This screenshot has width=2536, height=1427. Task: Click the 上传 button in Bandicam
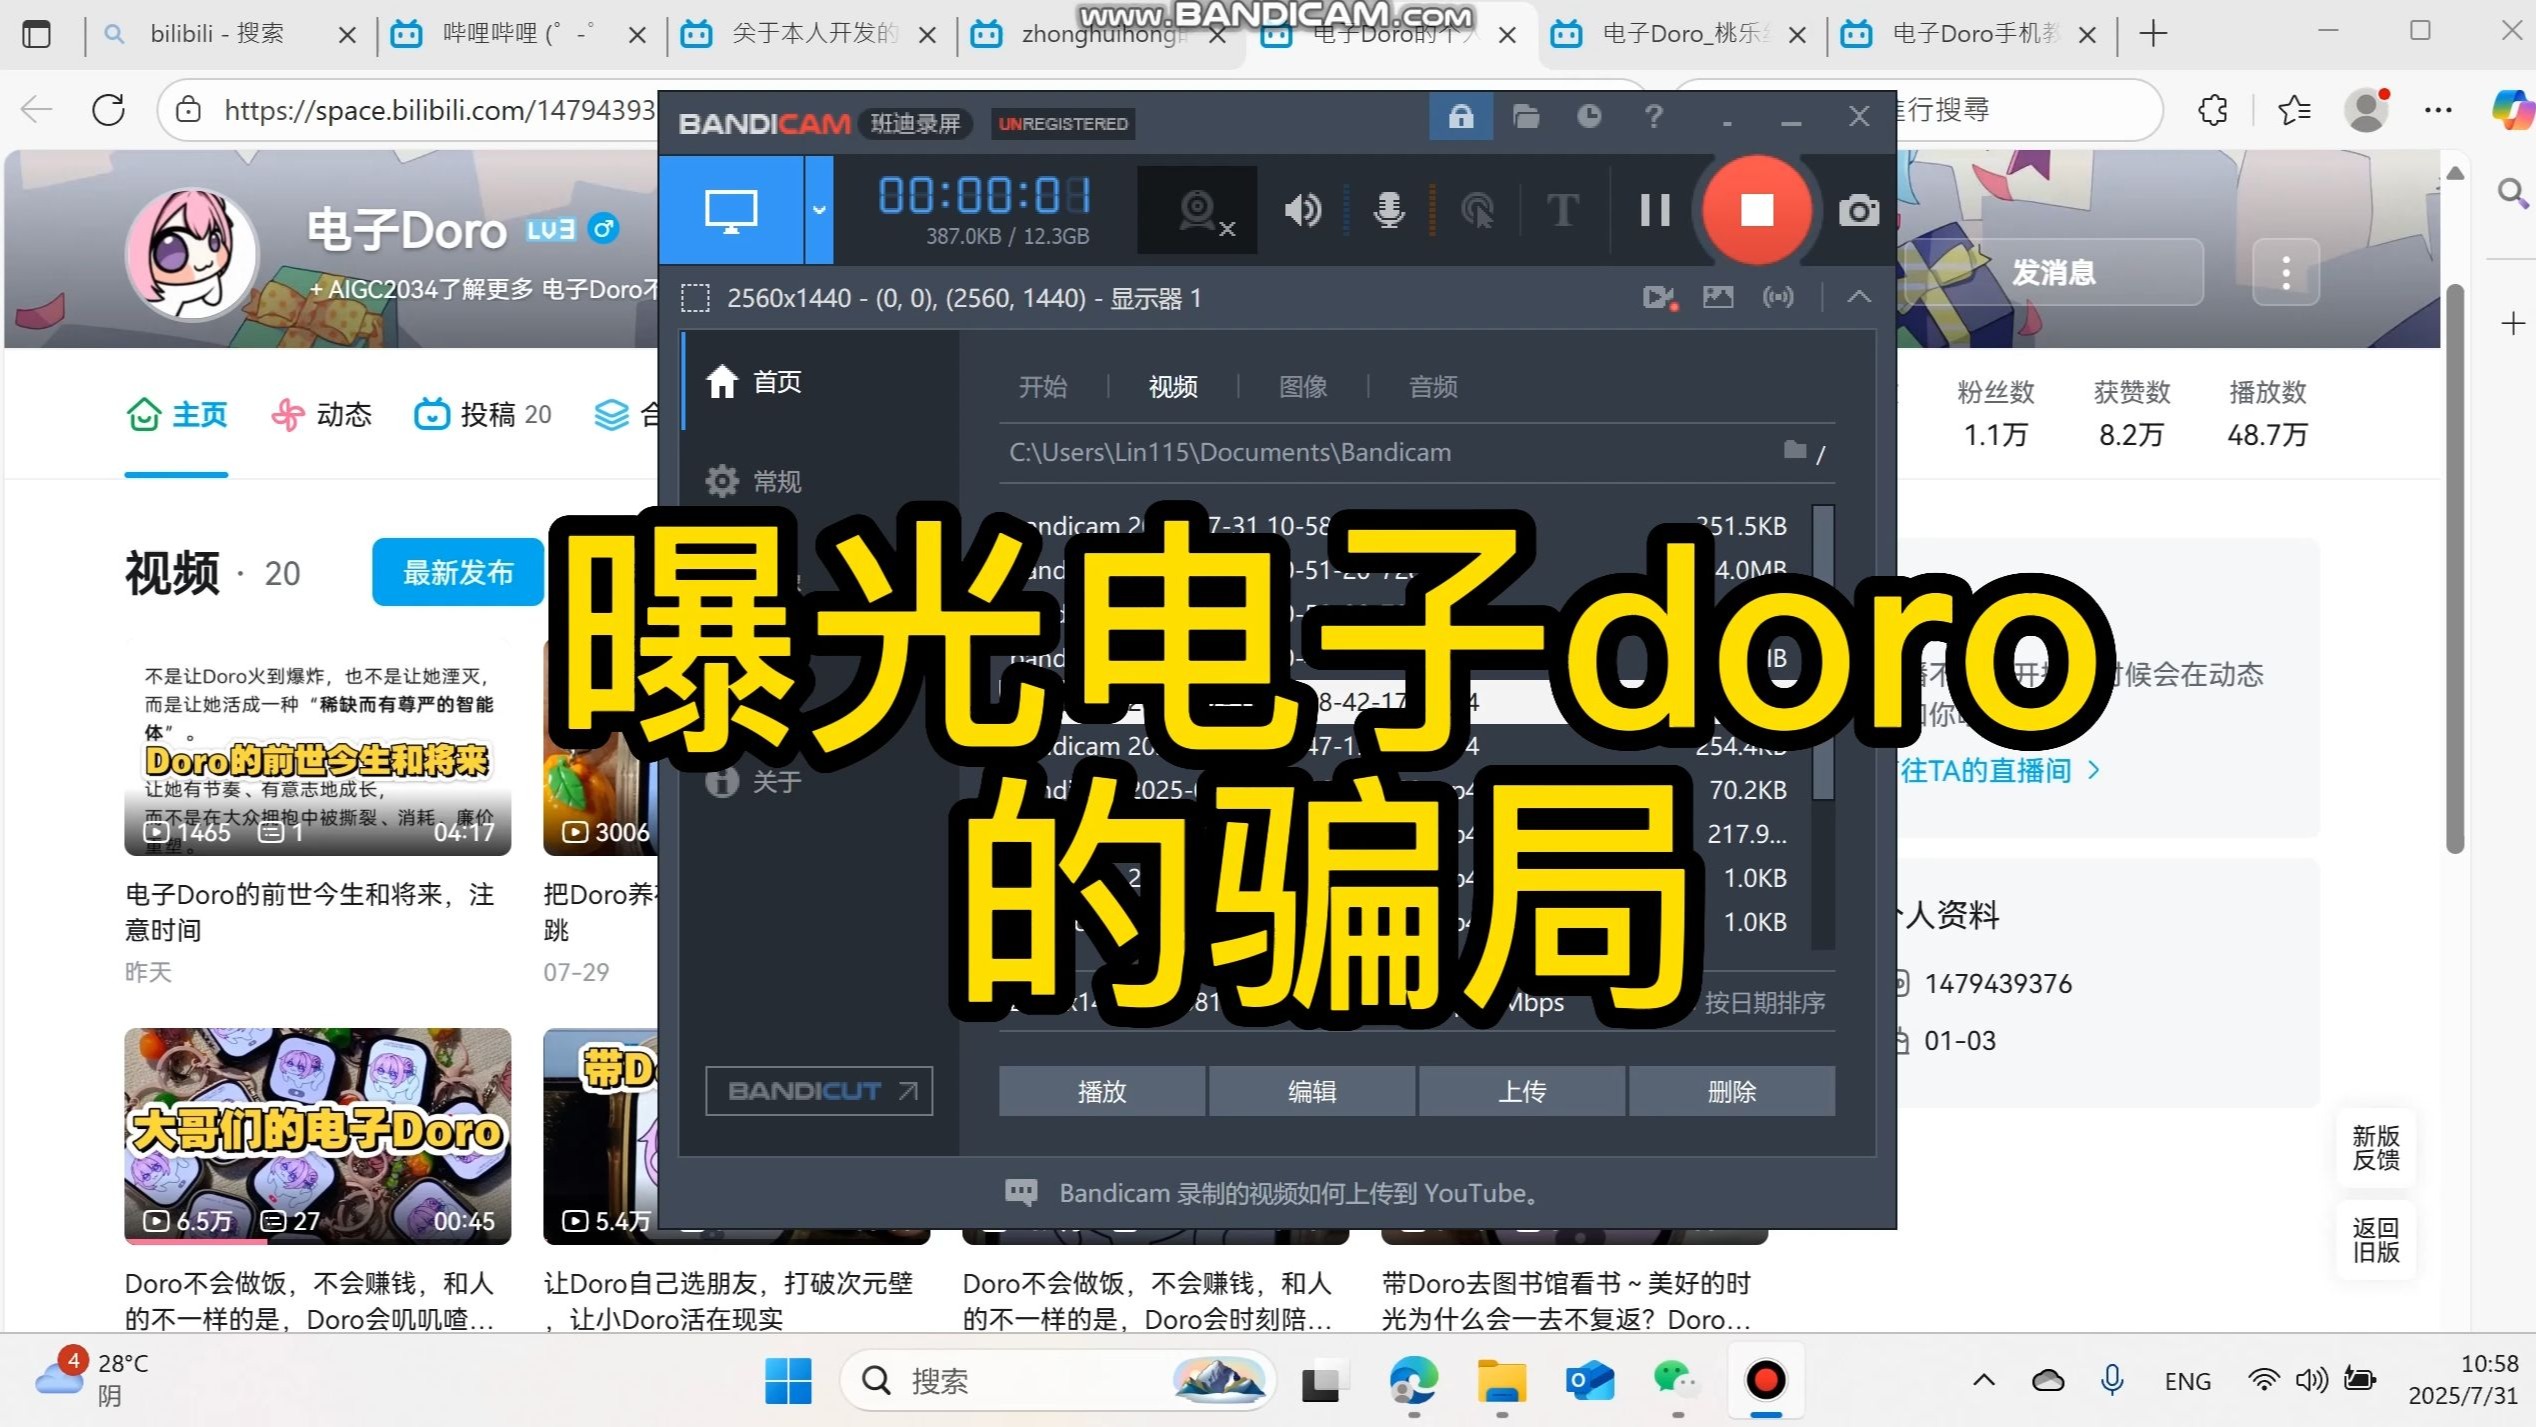pos(1522,1091)
